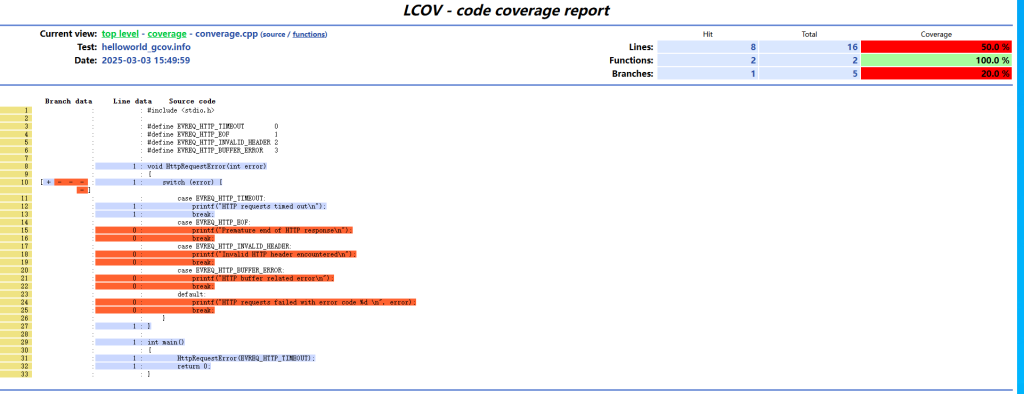1024x394 pixels.
Task: Click the Lines 50.0 % coverage cell
Action: (936, 47)
